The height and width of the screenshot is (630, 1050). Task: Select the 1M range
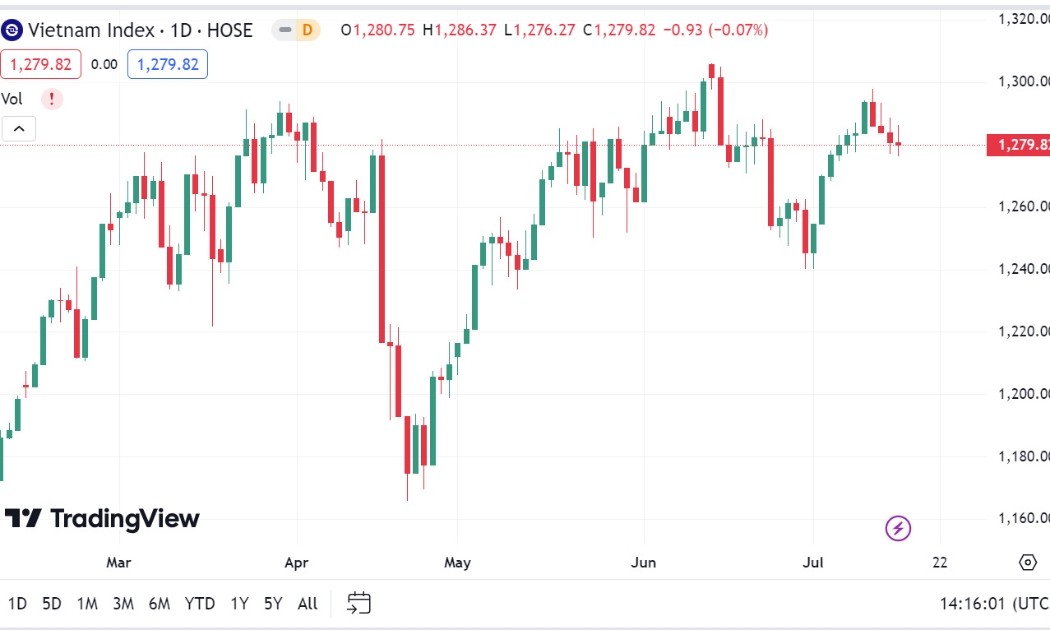point(87,604)
